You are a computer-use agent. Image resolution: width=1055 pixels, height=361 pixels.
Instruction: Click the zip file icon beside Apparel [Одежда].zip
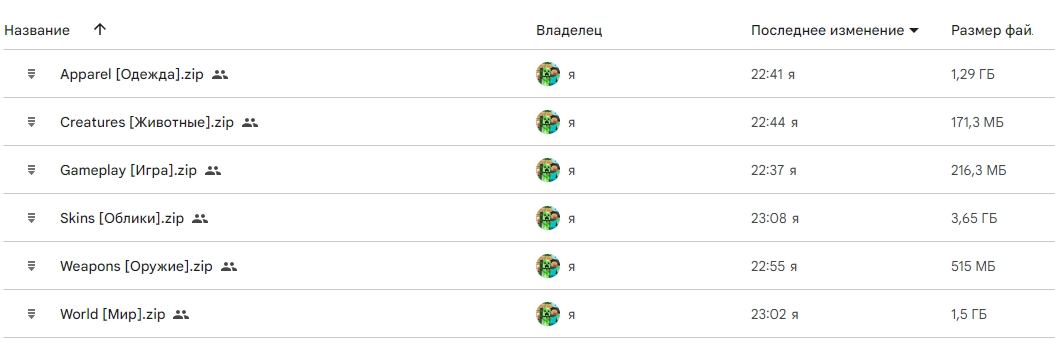31,74
